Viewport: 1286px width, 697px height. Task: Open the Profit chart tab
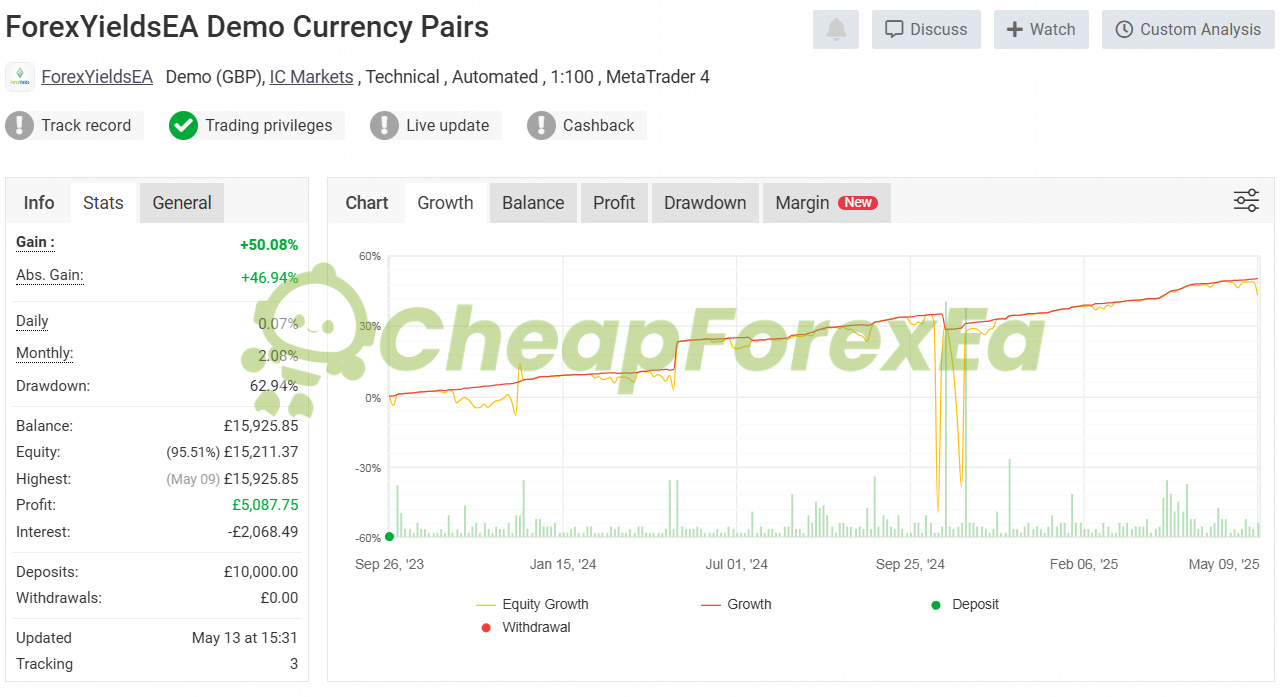tap(614, 203)
